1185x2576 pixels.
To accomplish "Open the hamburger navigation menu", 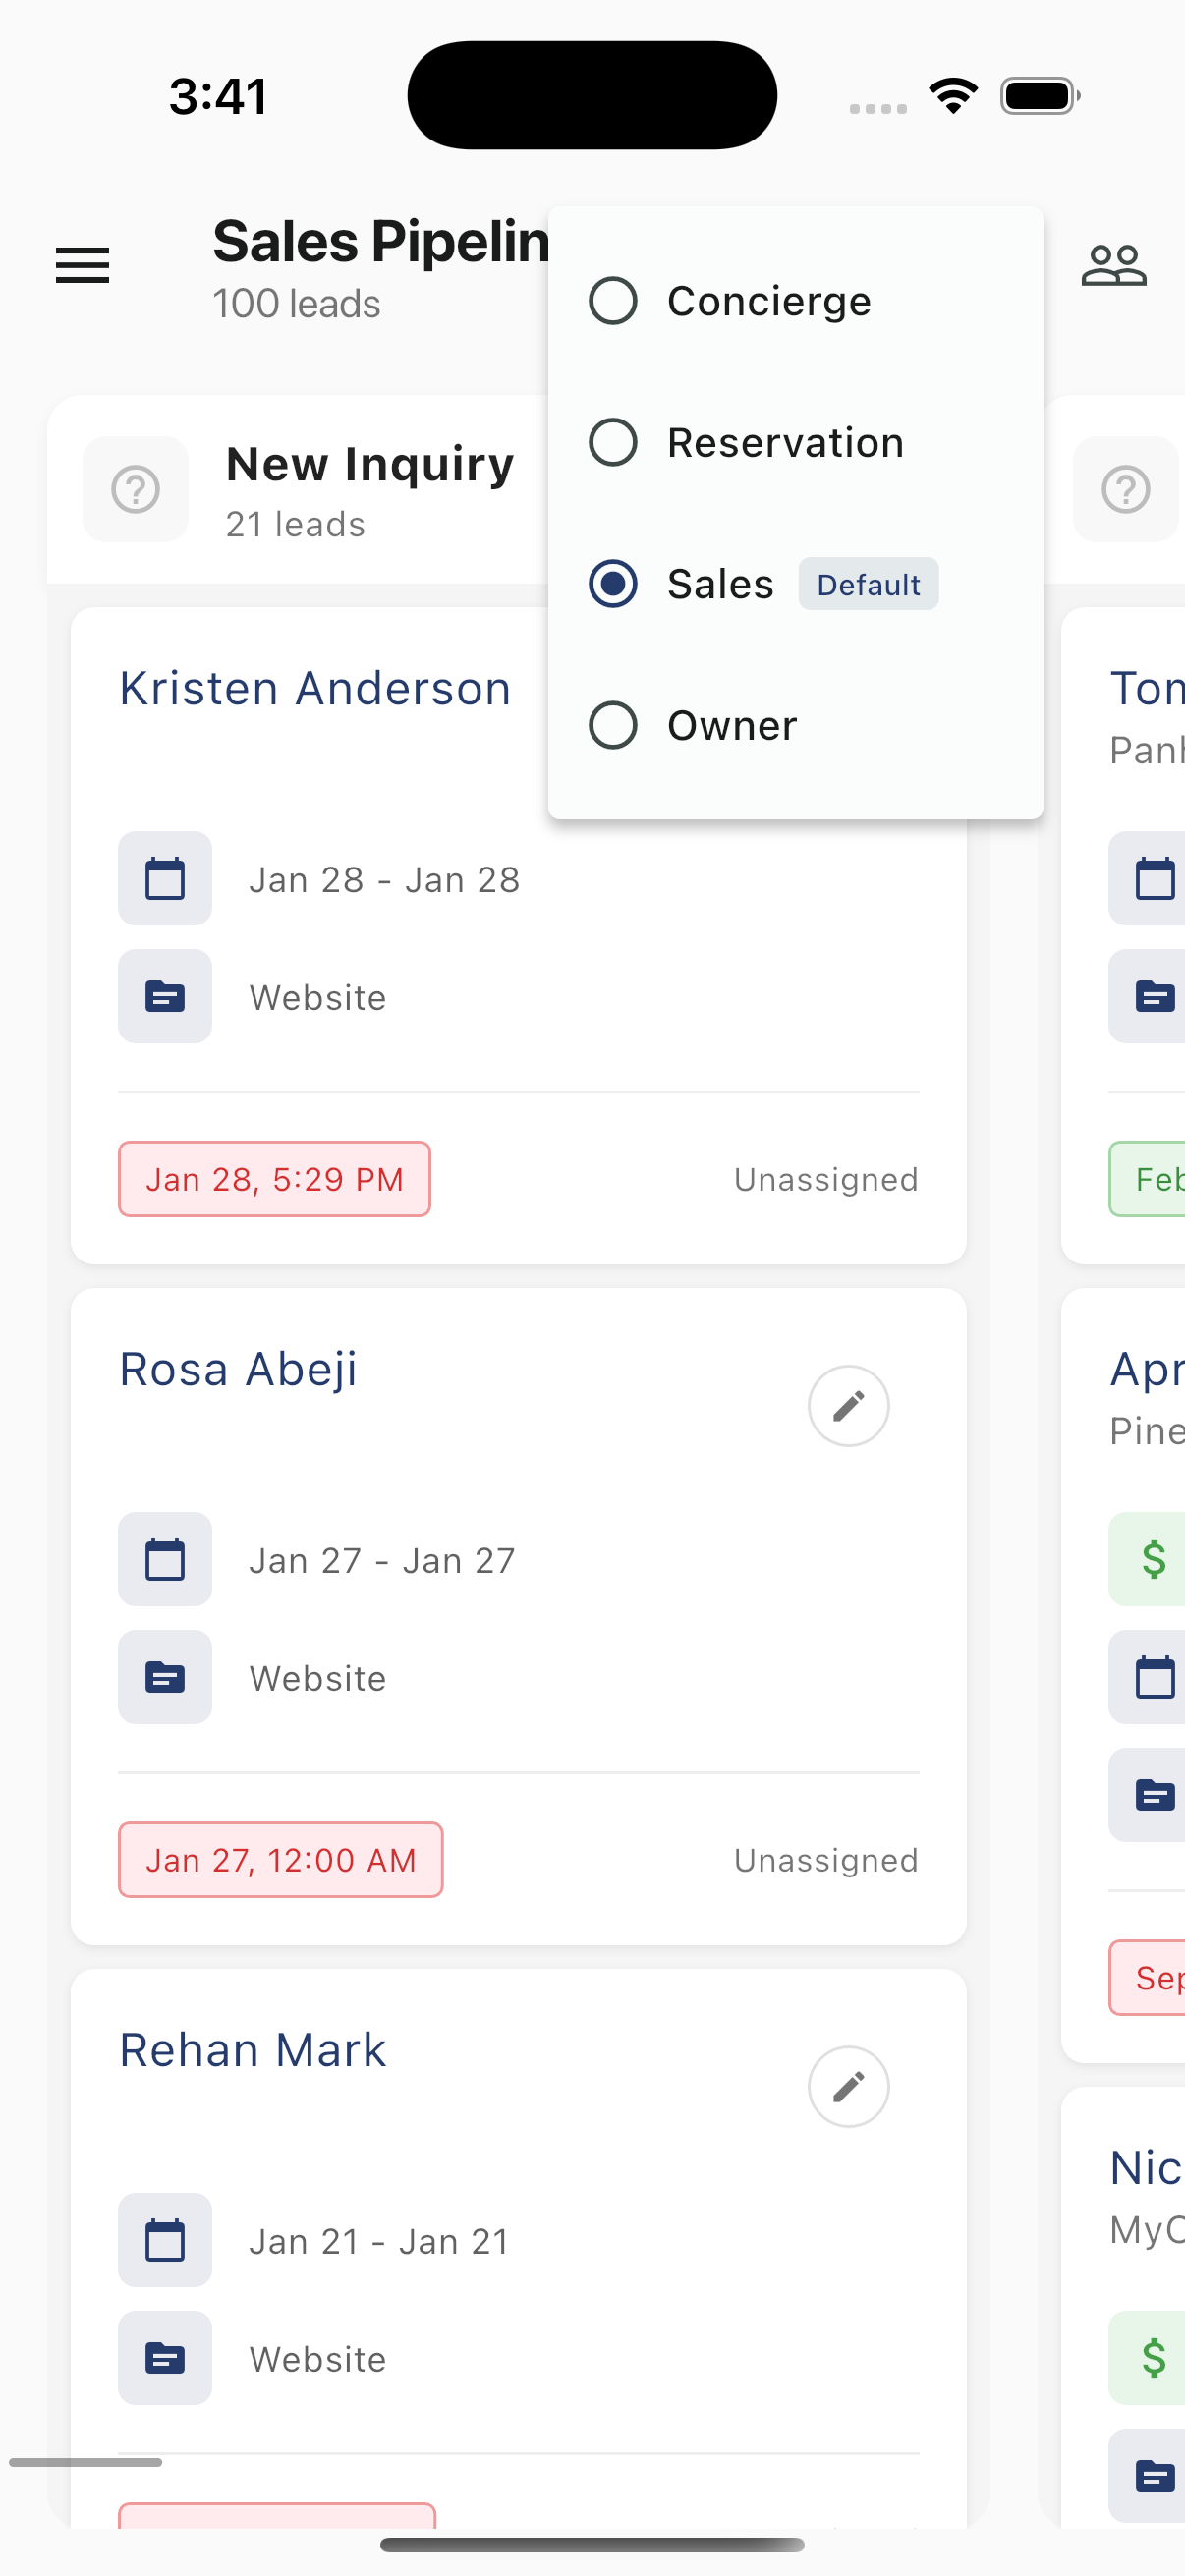I will [82, 265].
